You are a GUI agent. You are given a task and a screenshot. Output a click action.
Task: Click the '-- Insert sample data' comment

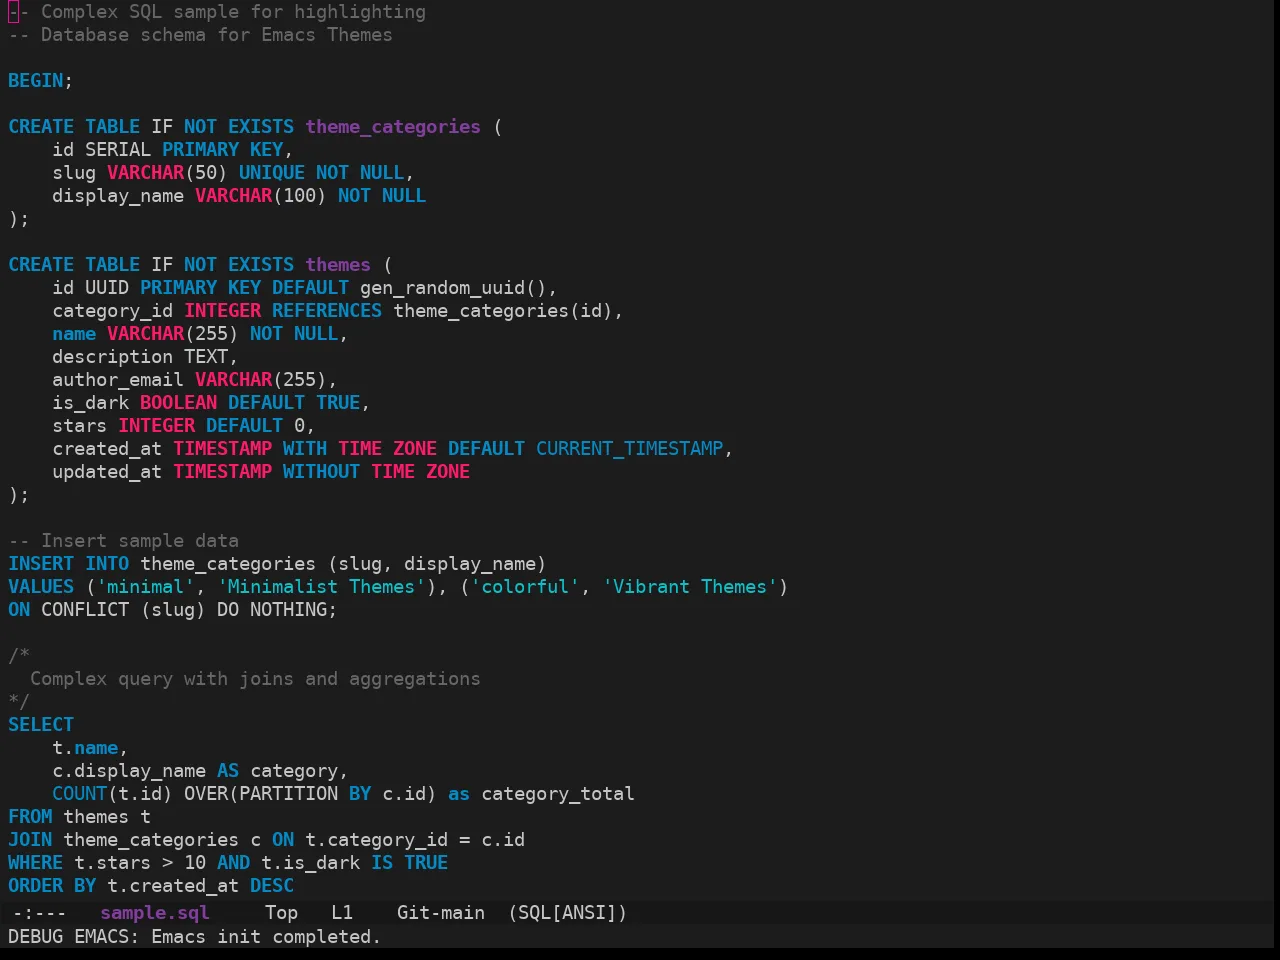click(x=123, y=541)
